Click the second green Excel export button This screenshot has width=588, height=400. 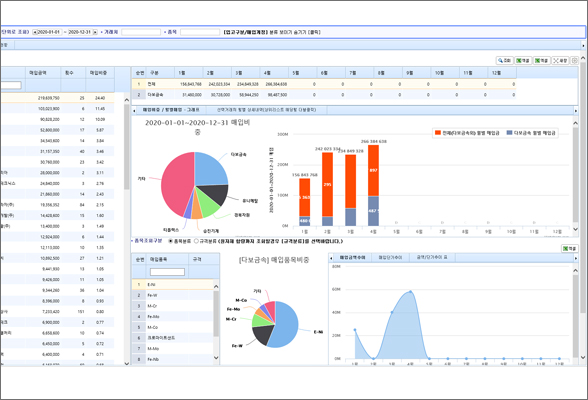(542, 60)
